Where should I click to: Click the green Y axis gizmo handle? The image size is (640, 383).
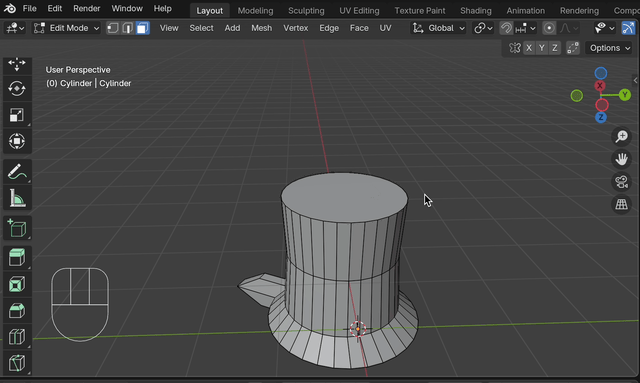[x=624, y=95]
